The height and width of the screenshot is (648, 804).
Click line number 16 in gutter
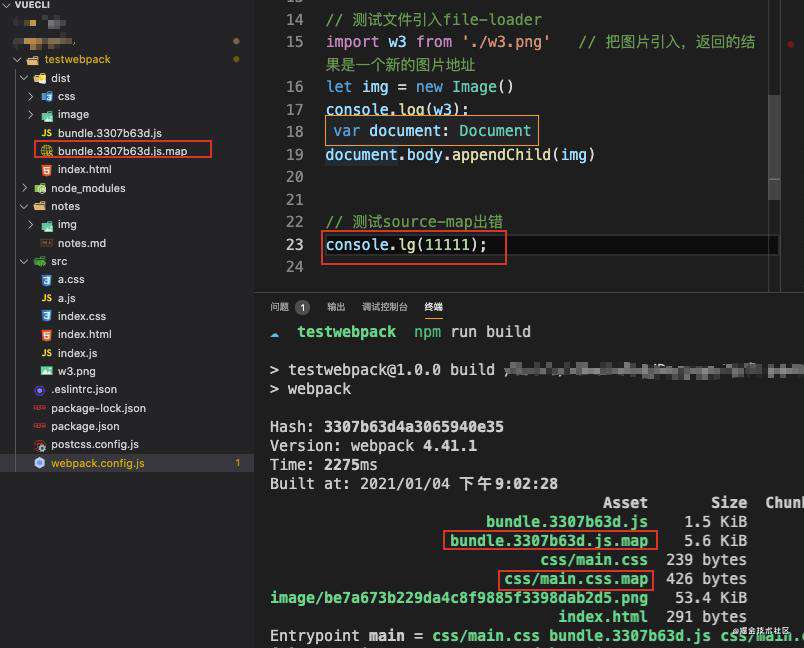[295, 87]
